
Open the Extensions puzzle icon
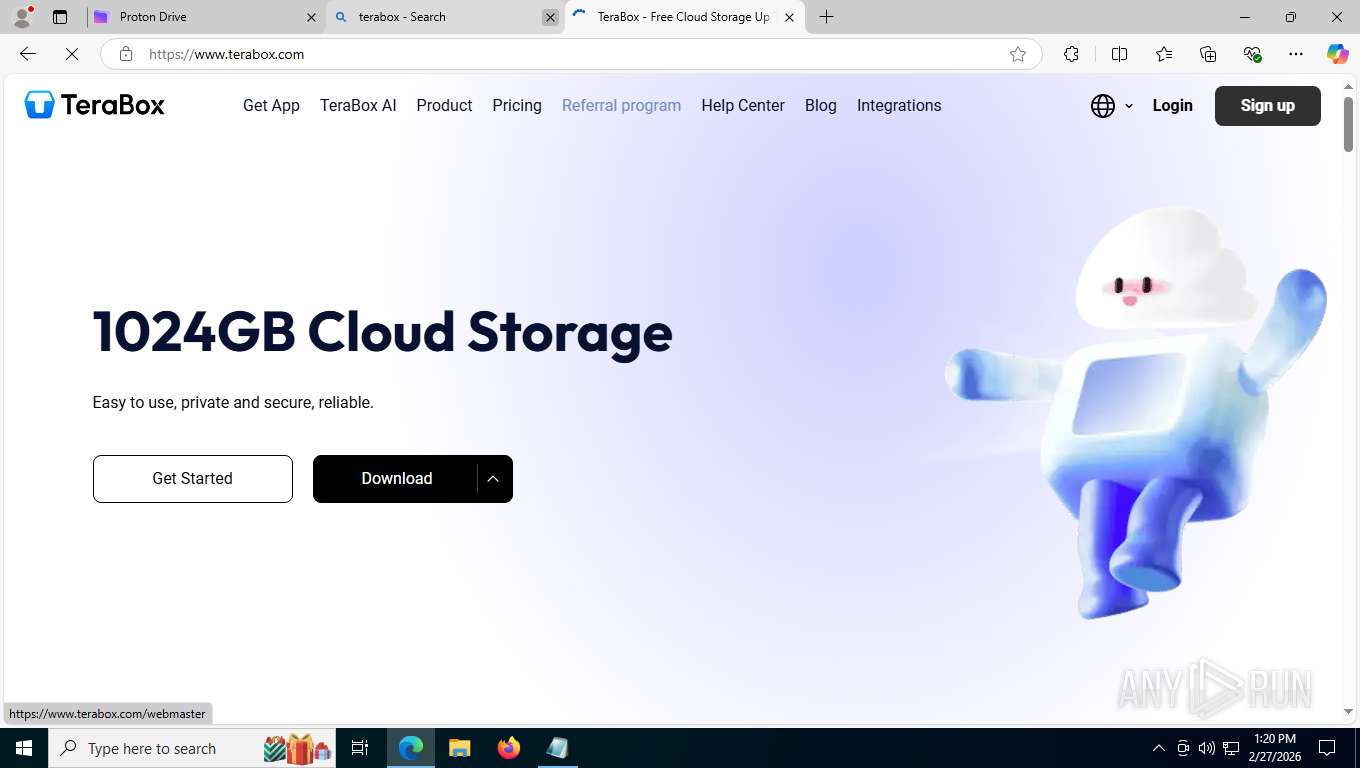click(1071, 54)
